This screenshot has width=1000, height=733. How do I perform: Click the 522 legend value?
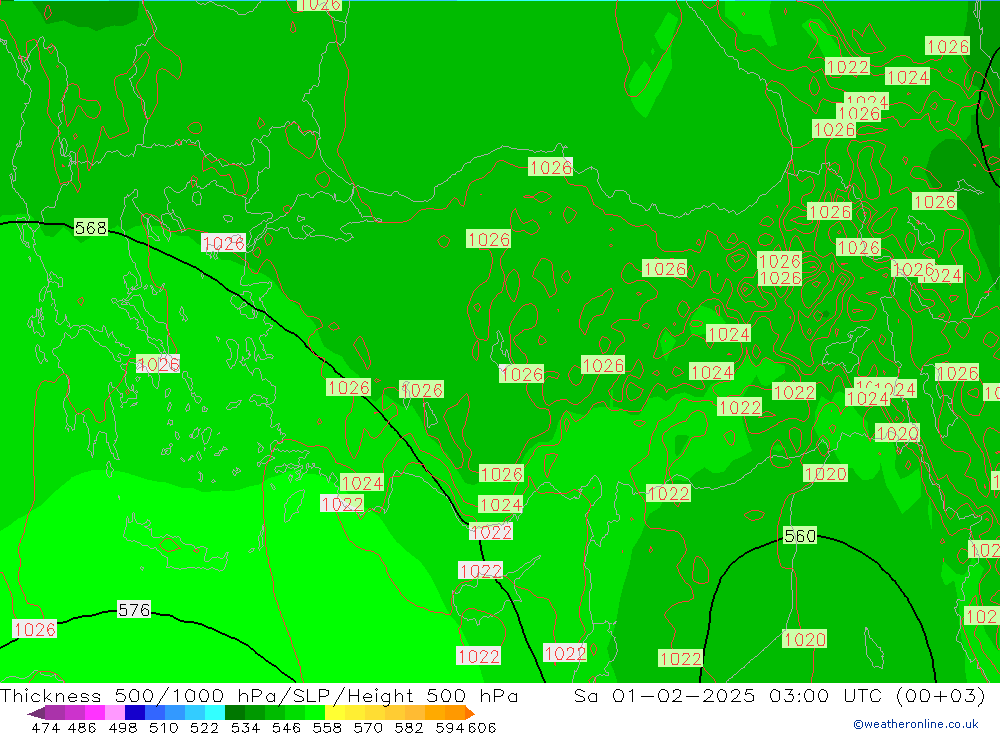click(204, 727)
